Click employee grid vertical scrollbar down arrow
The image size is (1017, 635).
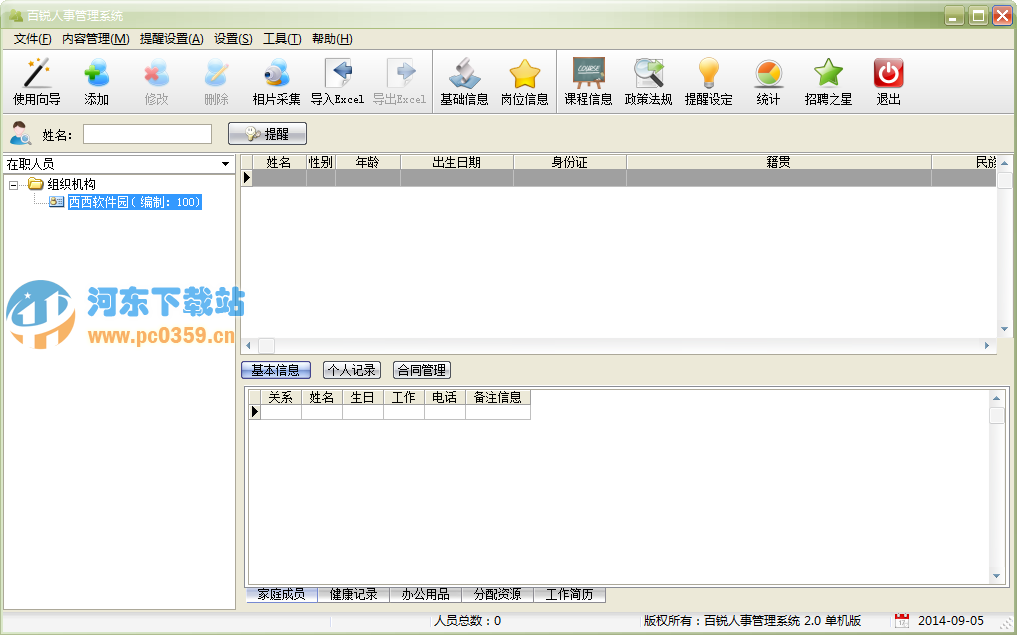point(1005,329)
